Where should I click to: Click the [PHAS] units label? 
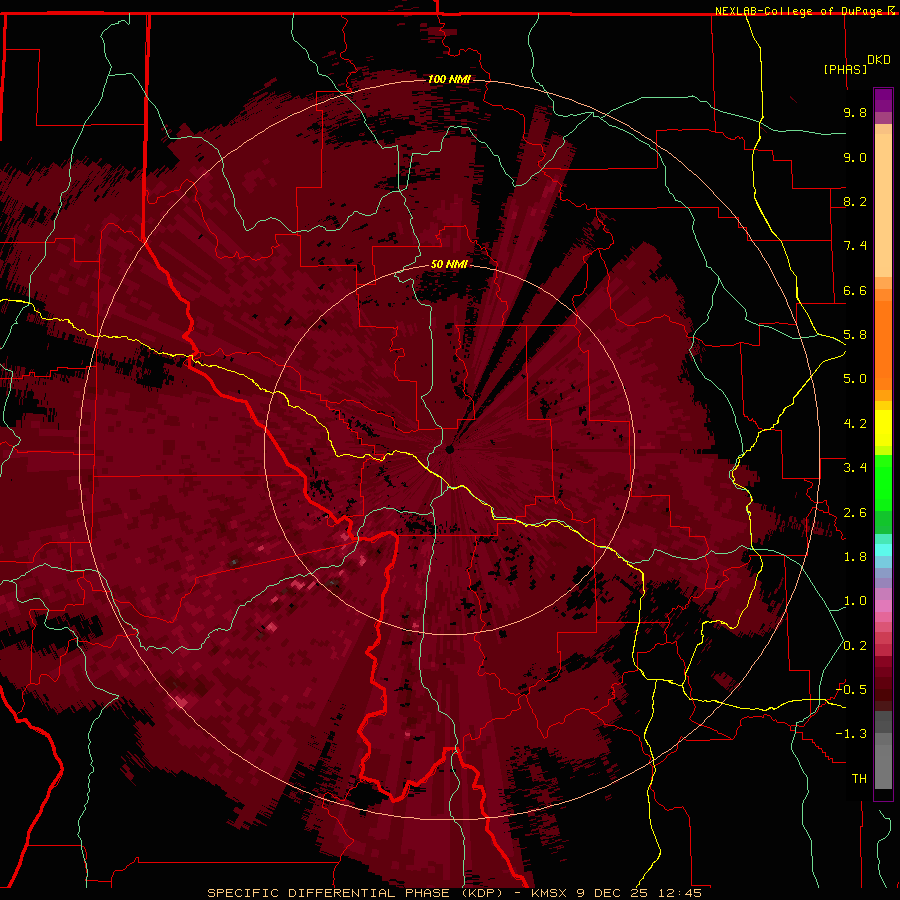point(845,69)
